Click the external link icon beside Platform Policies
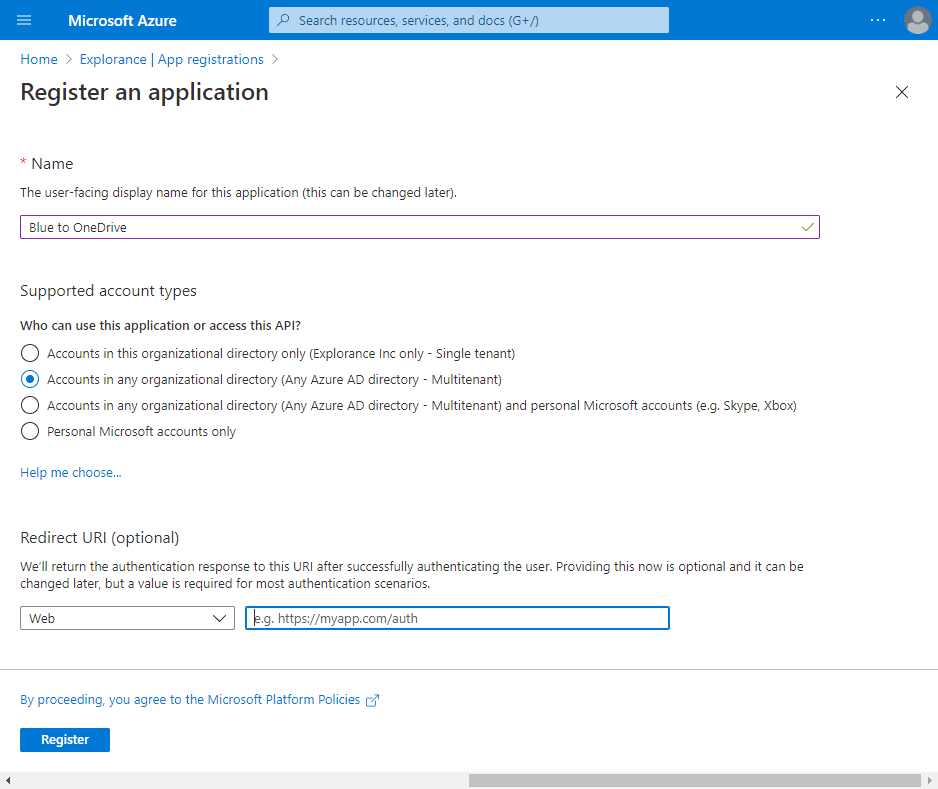This screenshot has height=789, width=938. pos(373,701)
